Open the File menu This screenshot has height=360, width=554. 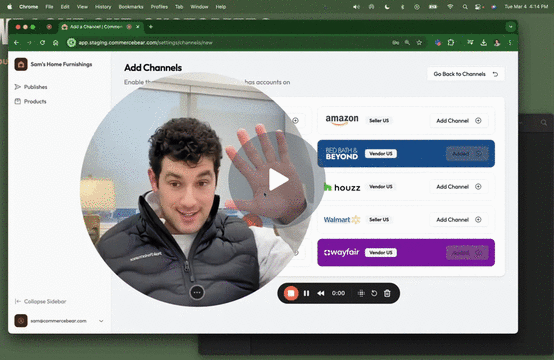click(49, 7)
